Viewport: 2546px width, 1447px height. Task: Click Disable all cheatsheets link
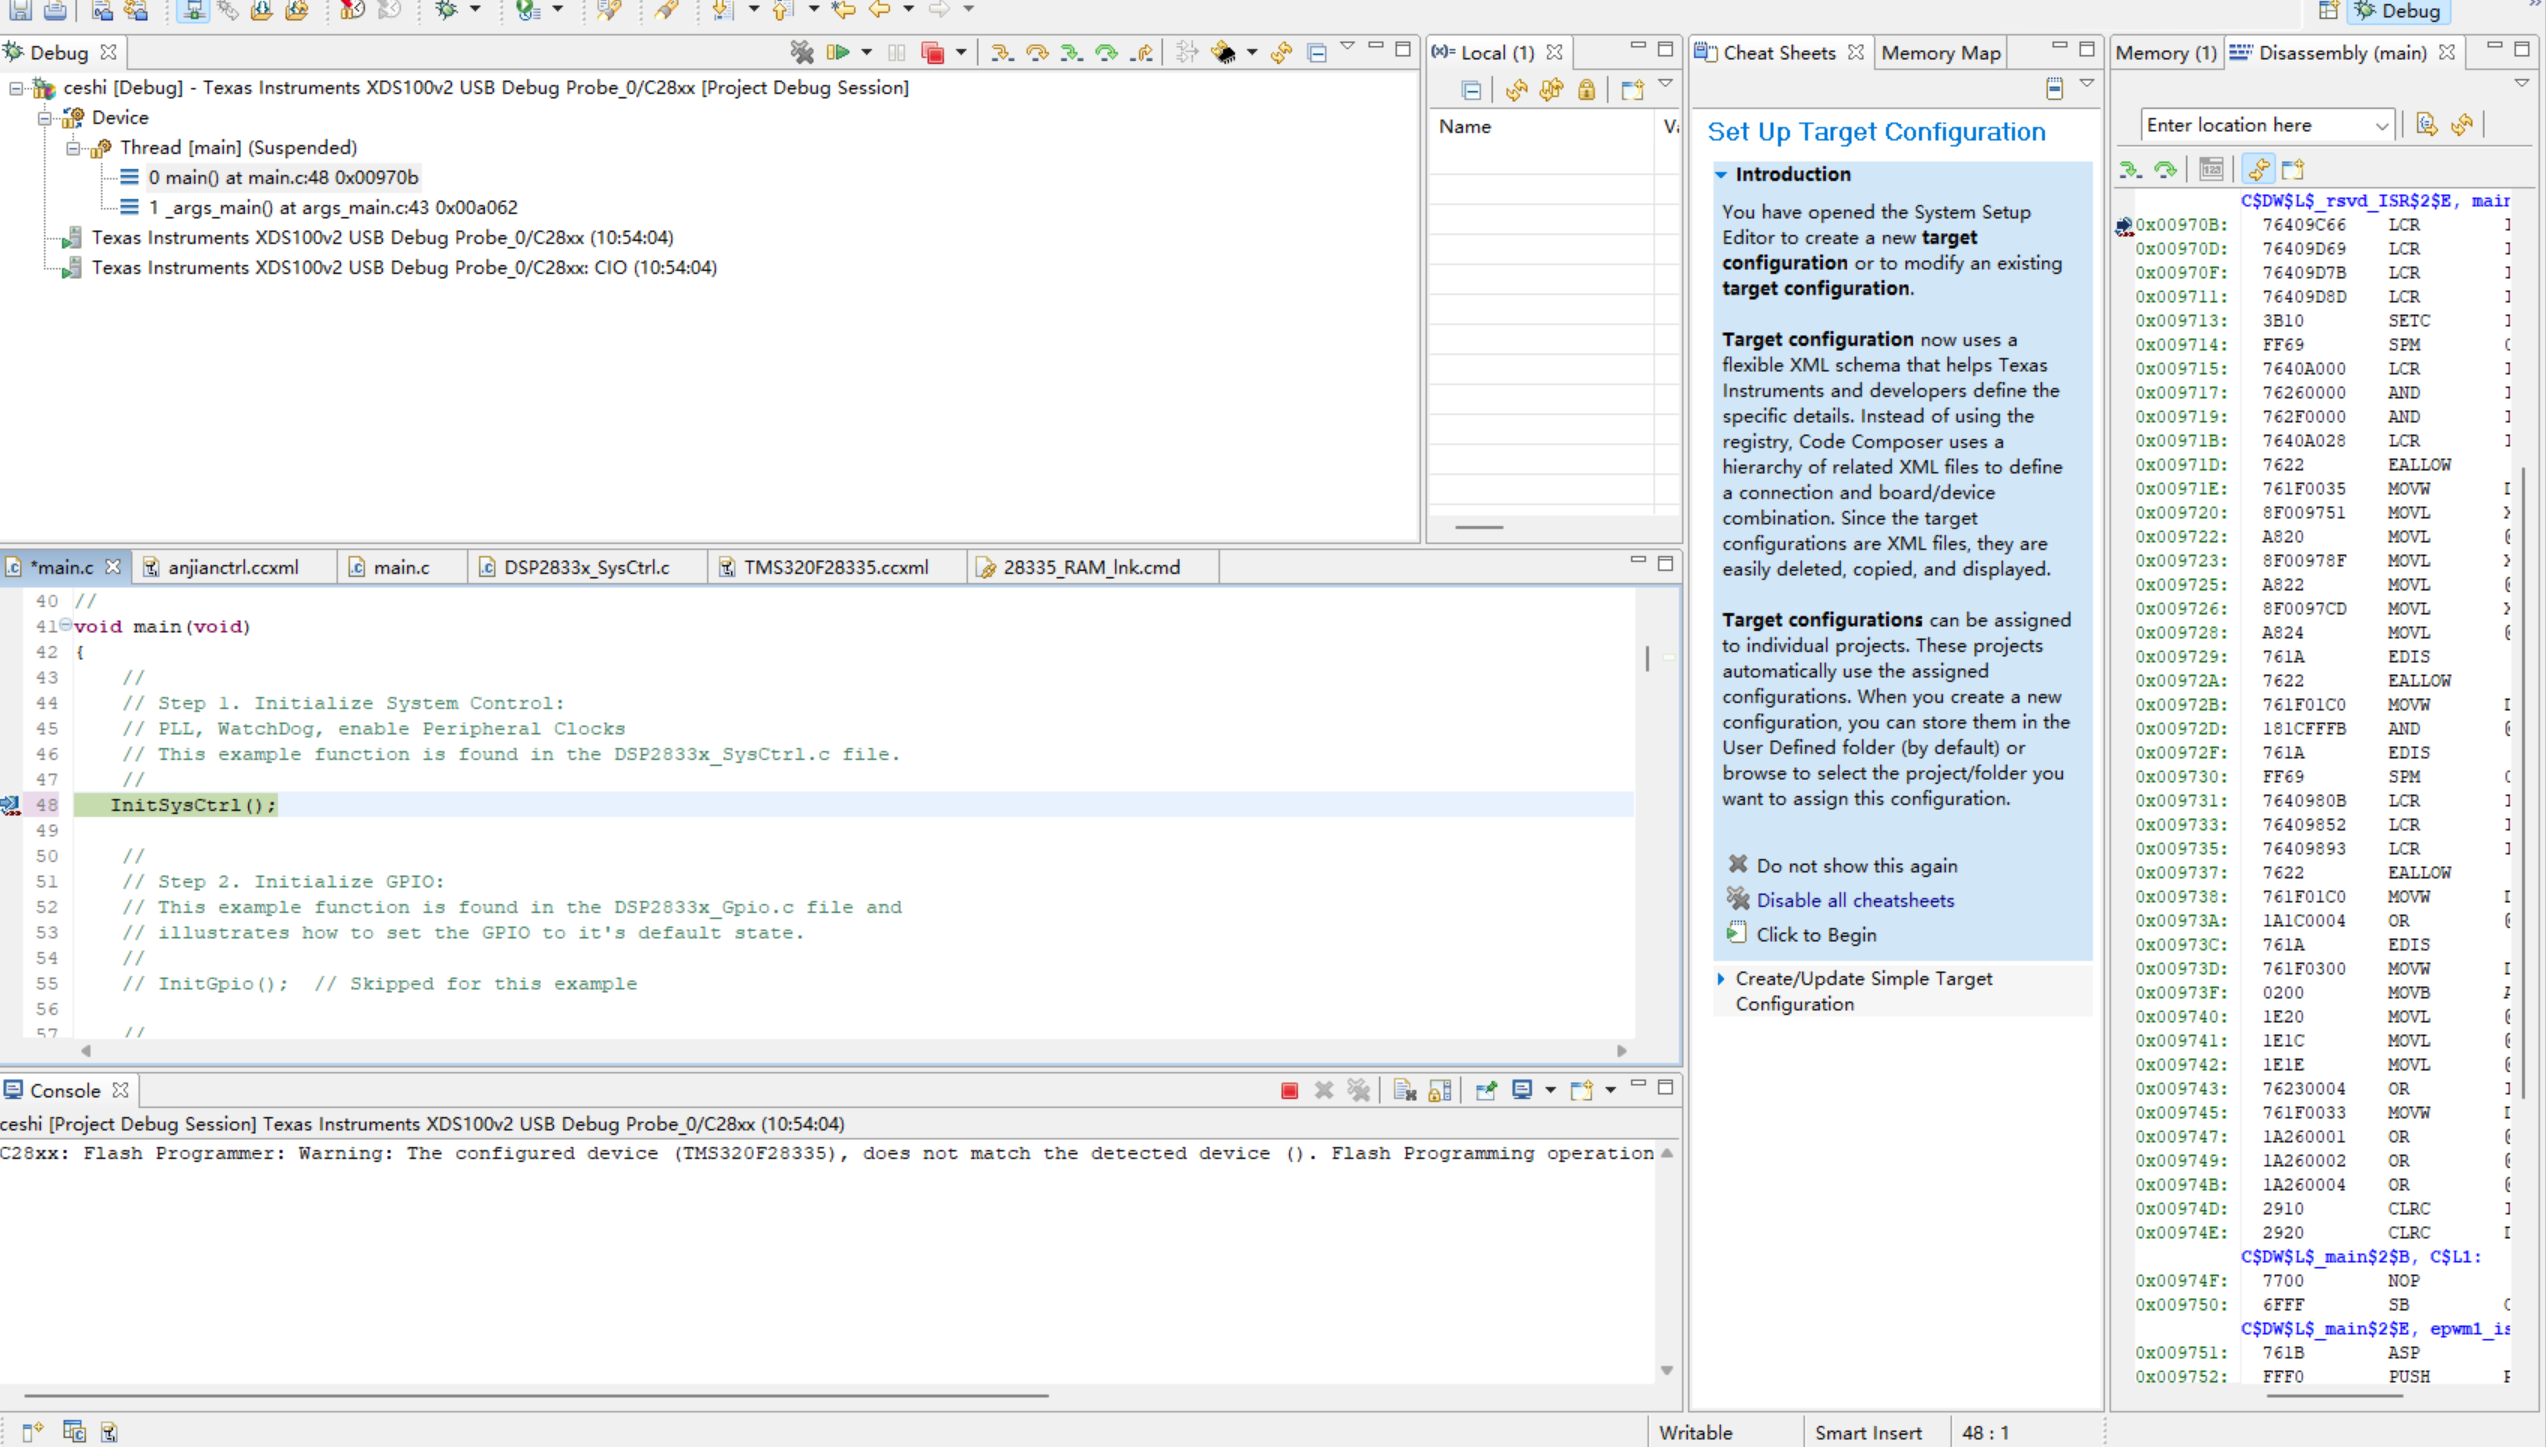click(1855, 900)
